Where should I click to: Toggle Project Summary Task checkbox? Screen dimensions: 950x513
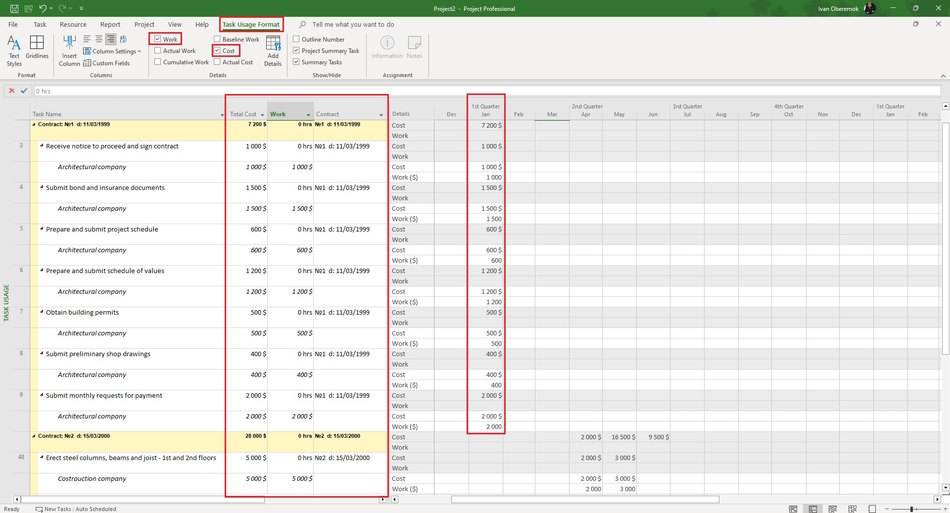pos(296,51)
